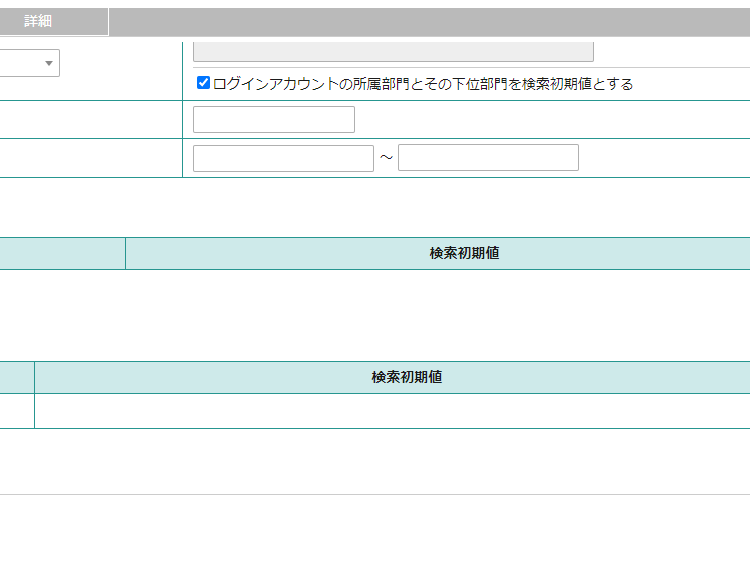
Task: Click the cell area right of the range end field
Action: (664, 158)
